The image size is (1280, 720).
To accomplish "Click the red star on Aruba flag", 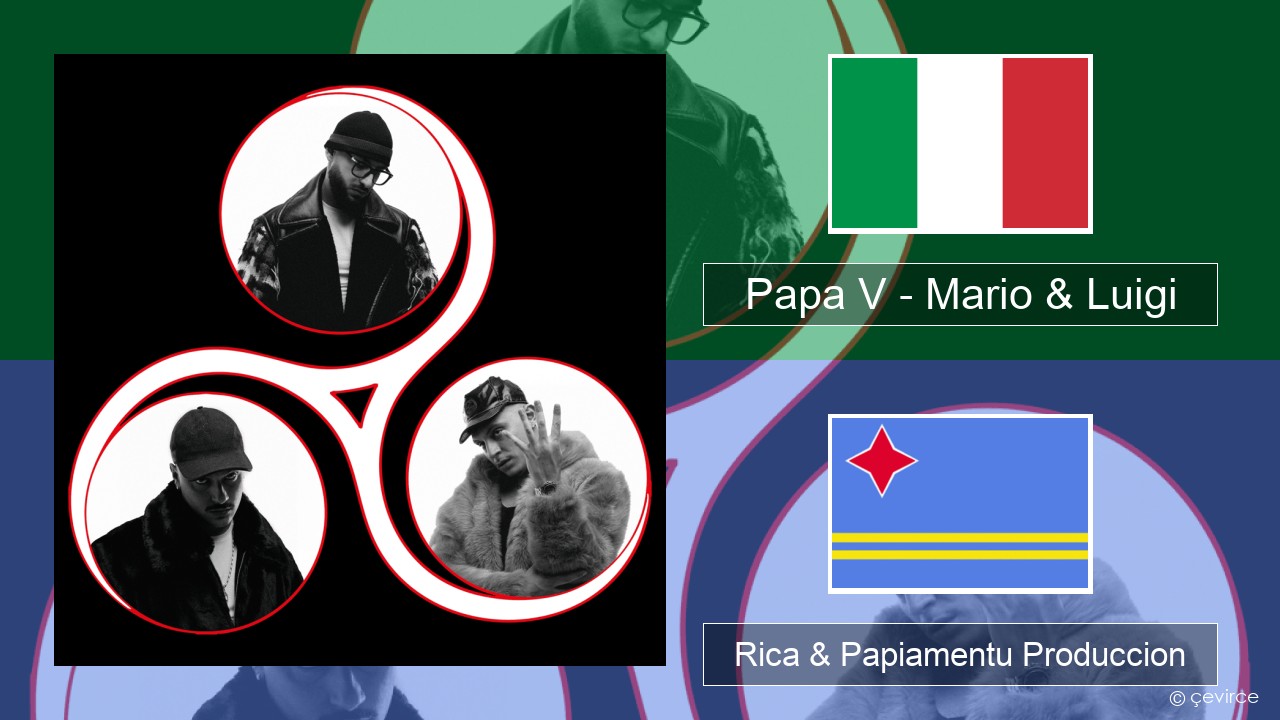I will [882, 461].
